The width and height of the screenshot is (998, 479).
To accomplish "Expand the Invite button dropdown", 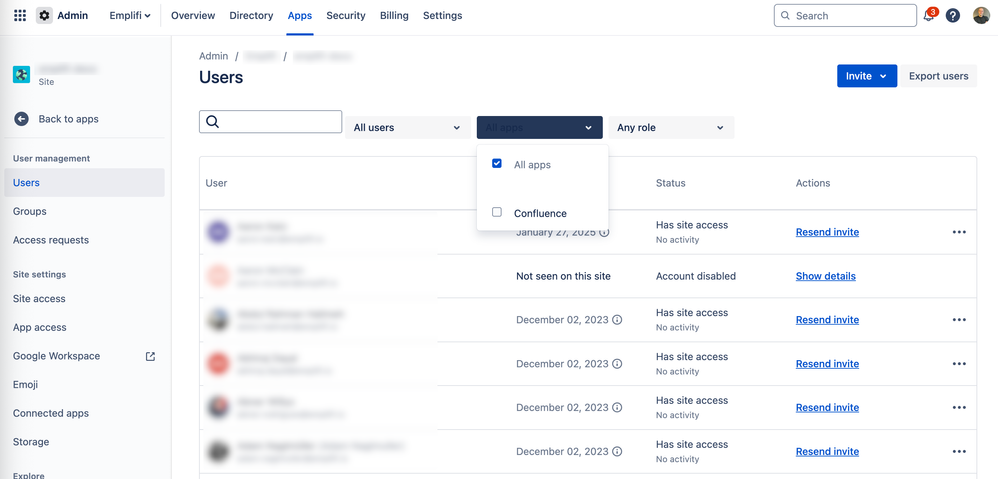I will click(867, 76).
